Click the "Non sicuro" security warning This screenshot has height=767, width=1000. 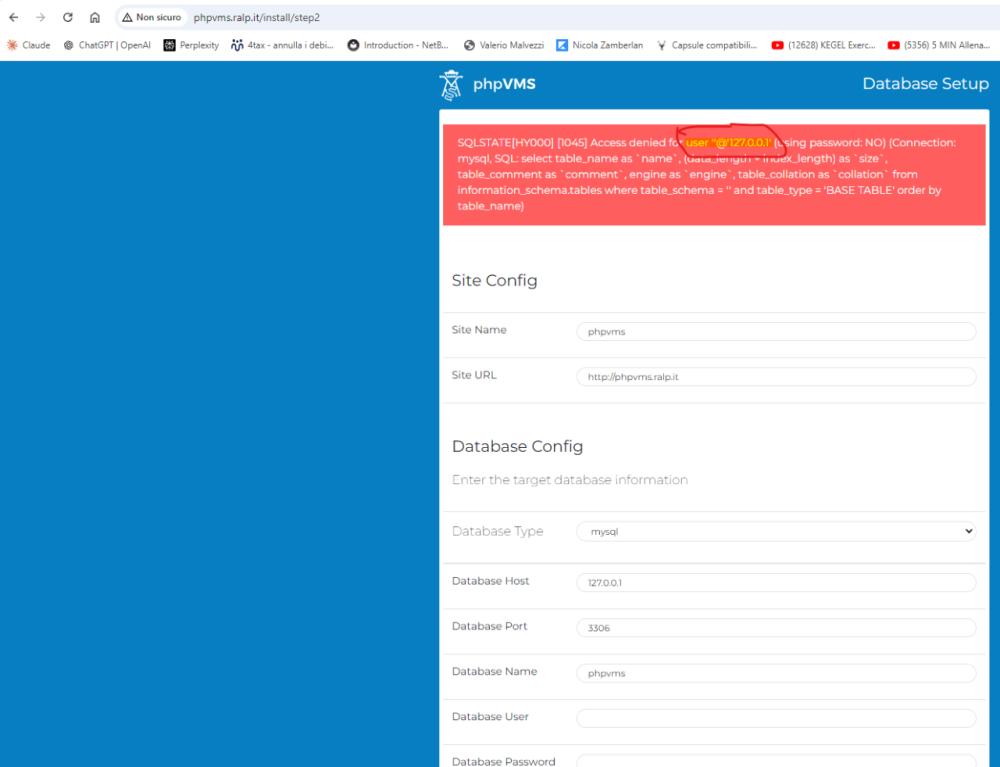151,18
